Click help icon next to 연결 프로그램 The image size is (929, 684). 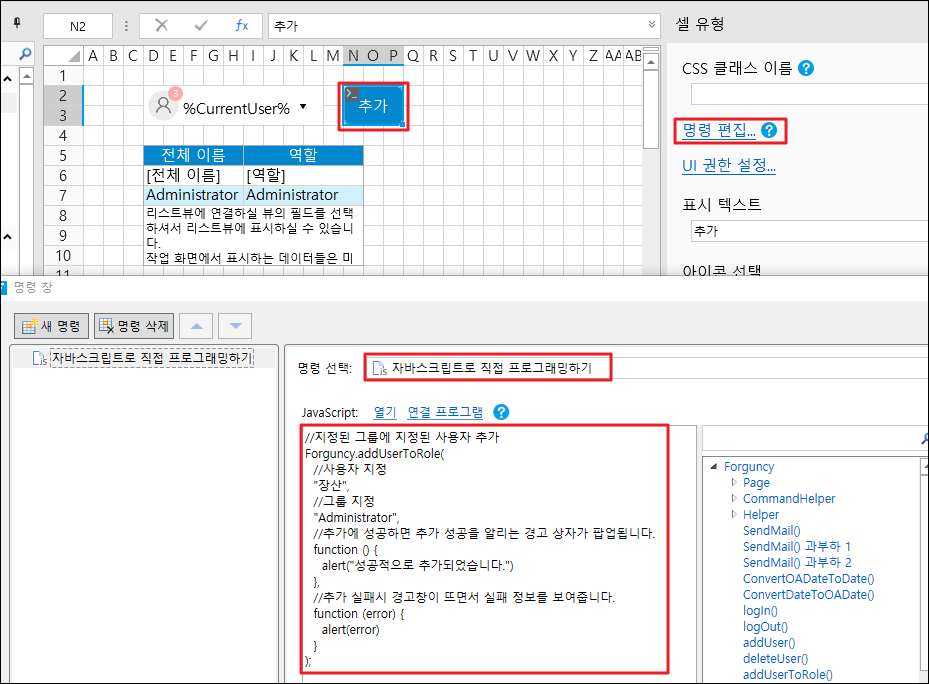coord(502,412)
